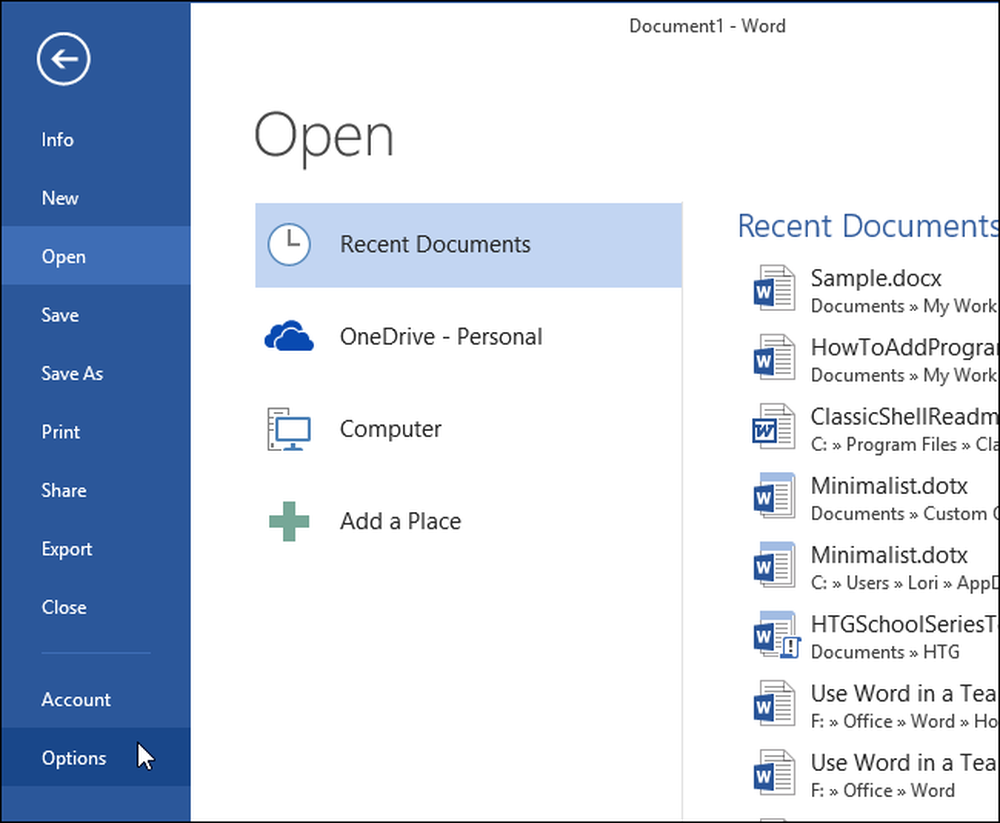
Task: Select Open in the left sidebar
Action: [x=96, y=256]
